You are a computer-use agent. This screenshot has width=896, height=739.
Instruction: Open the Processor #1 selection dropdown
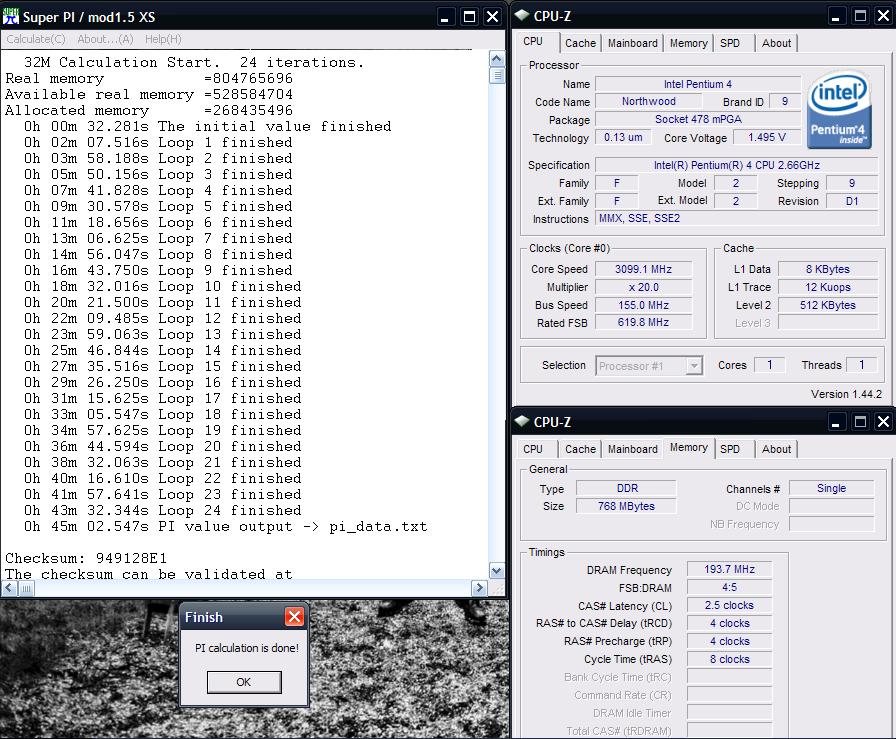click(694, 366)
